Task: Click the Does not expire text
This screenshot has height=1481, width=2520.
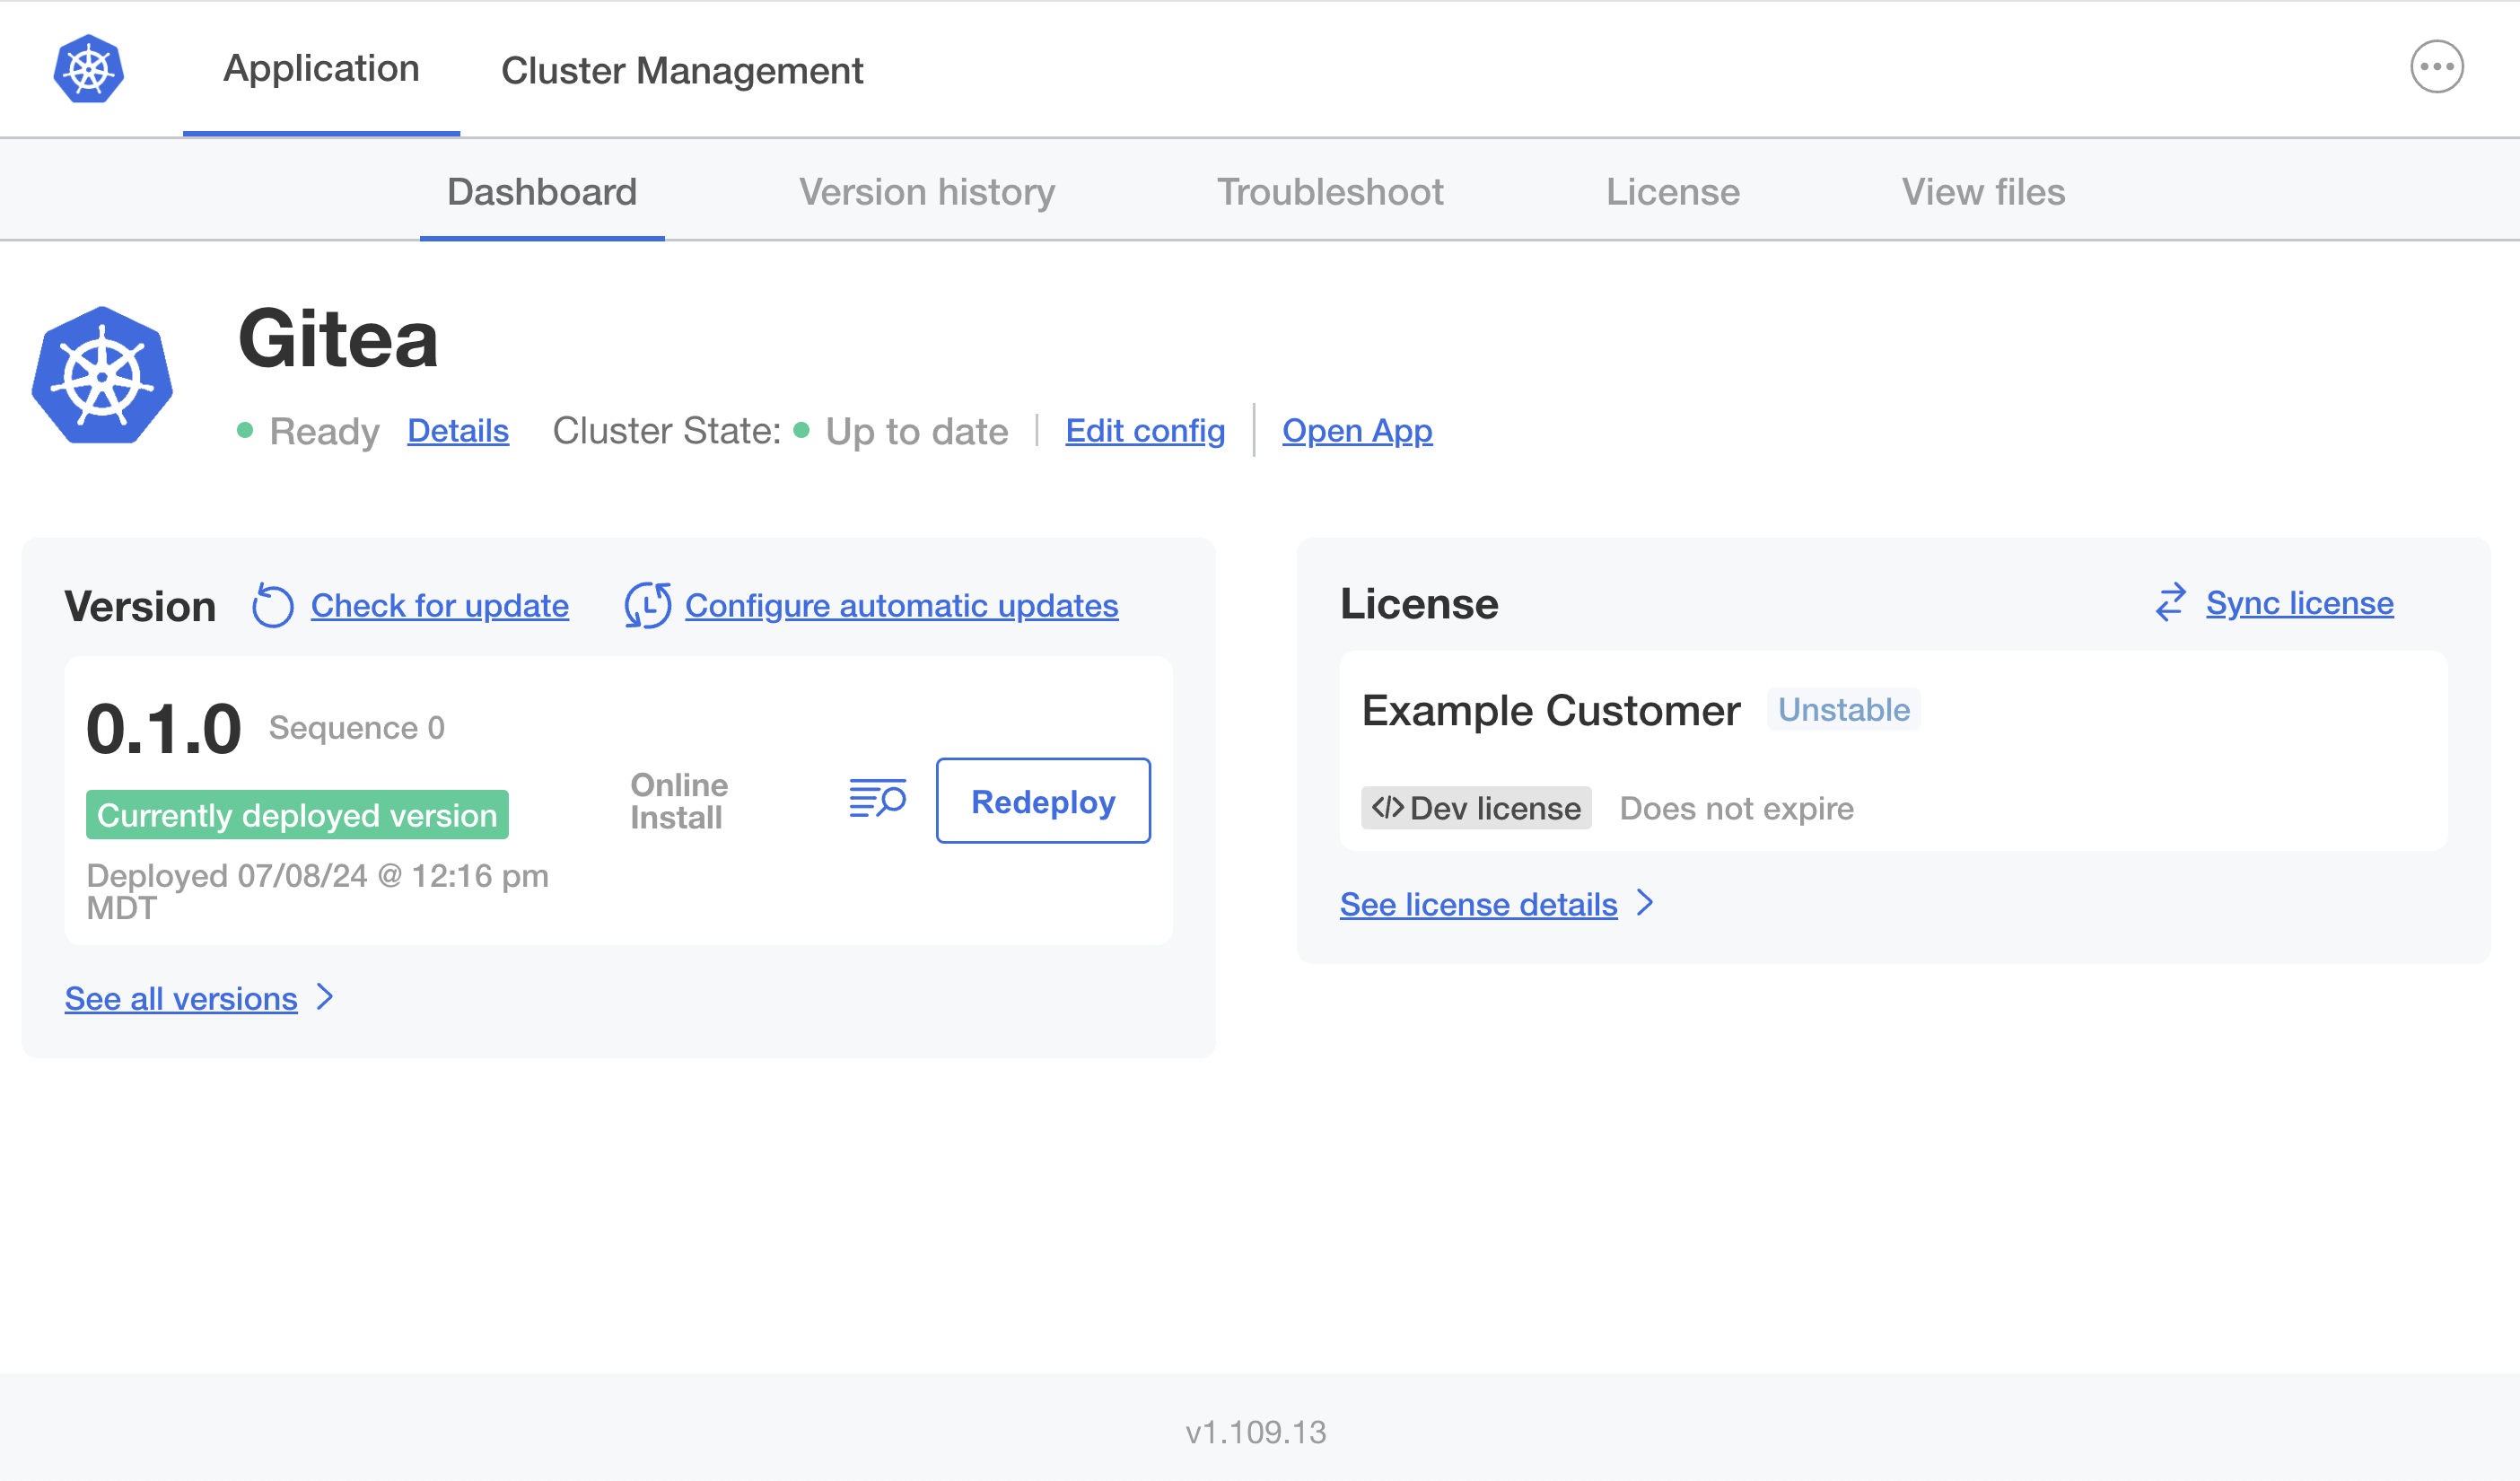Action: (x=1737, y=808)
